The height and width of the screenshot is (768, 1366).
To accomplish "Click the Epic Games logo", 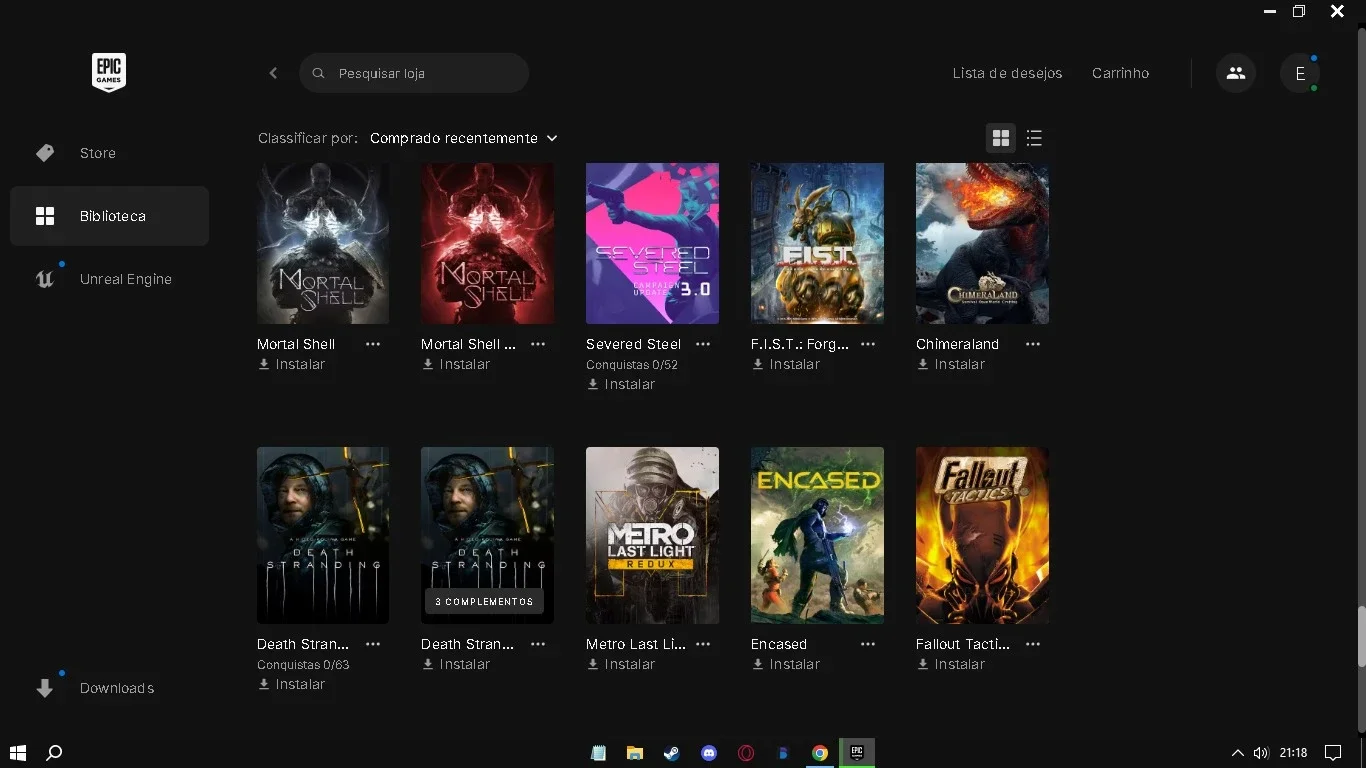I will (x=109, y=73).
